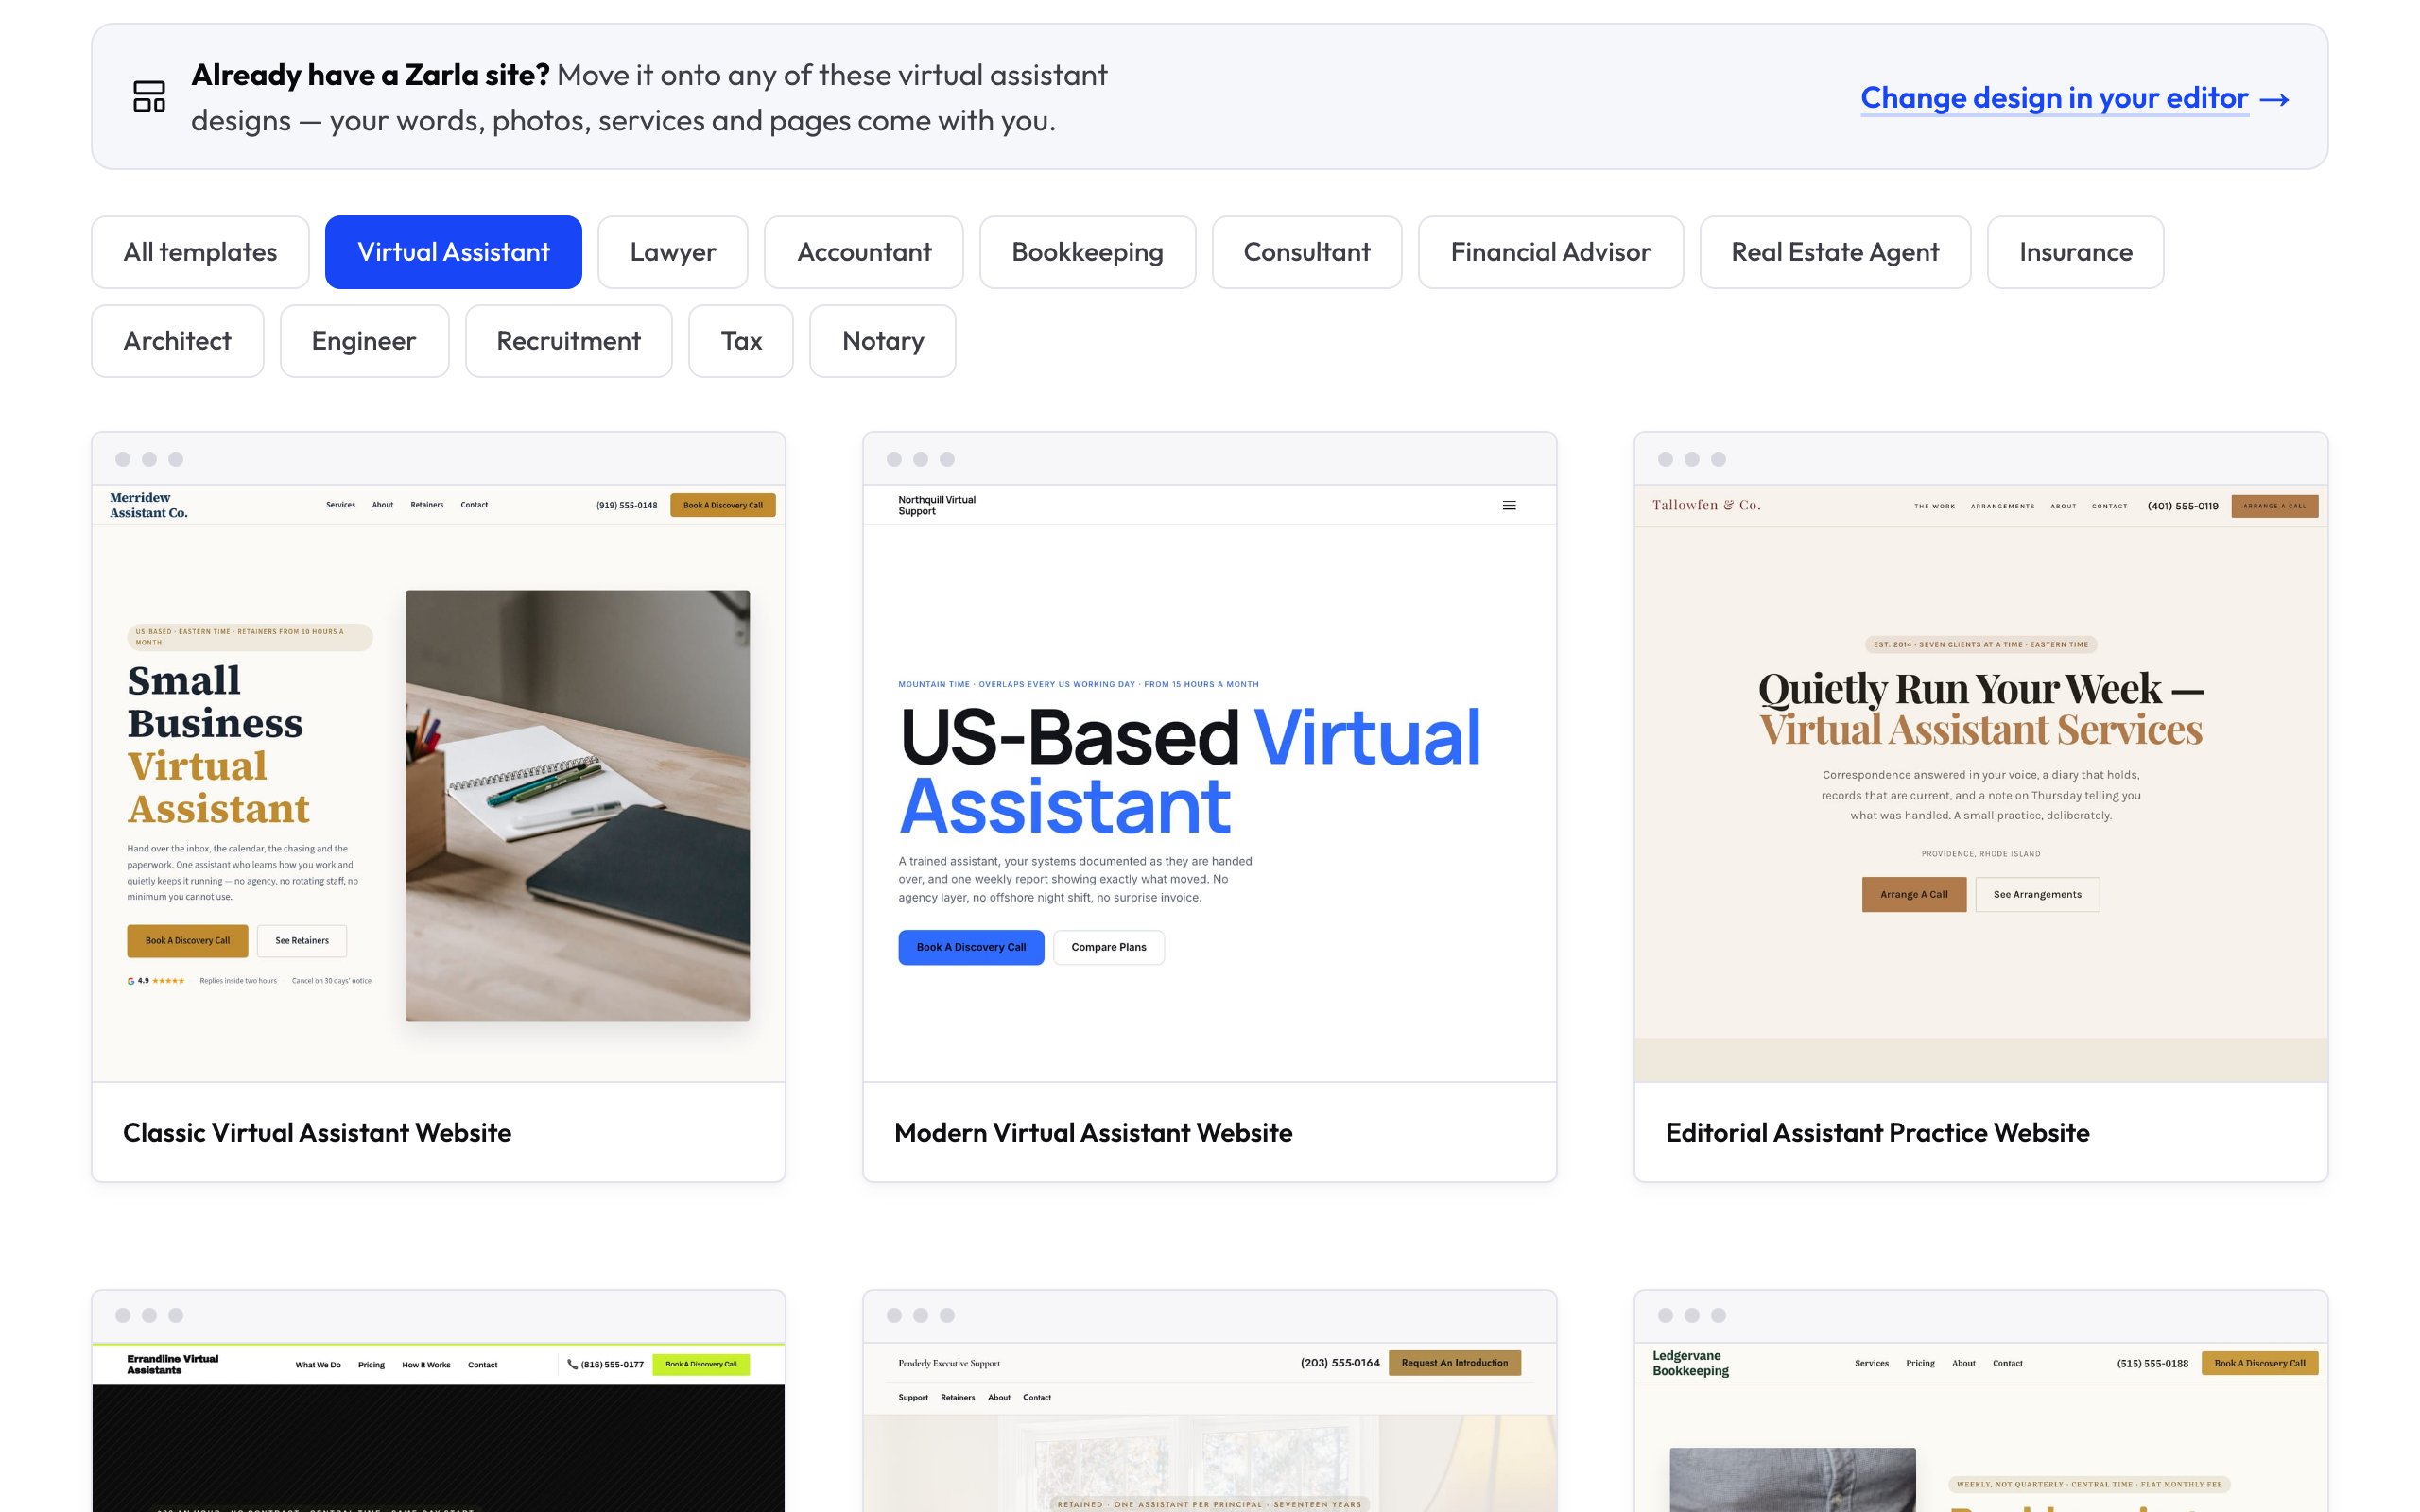Click green Book A Discovery Call in Errandline header
Screen dimensions: 2420x1512
[701, 1364]
